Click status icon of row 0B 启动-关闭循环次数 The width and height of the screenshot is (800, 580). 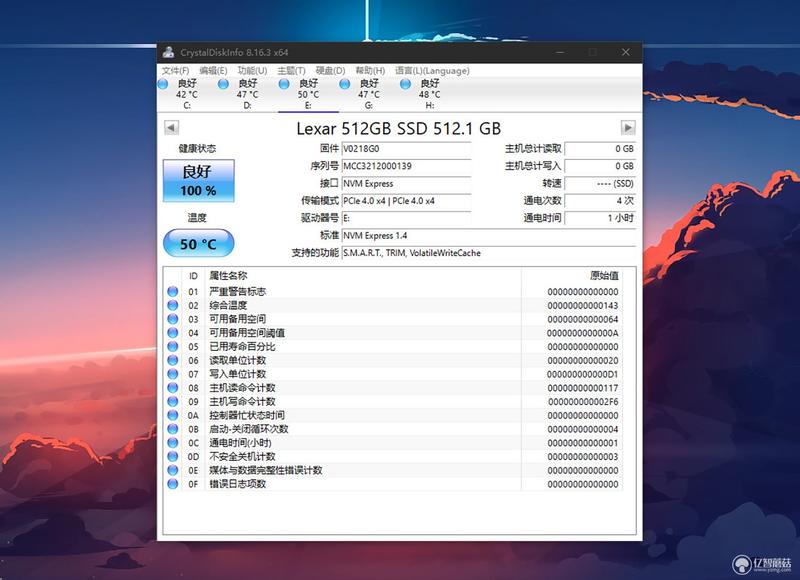click(x=172, y=429)
